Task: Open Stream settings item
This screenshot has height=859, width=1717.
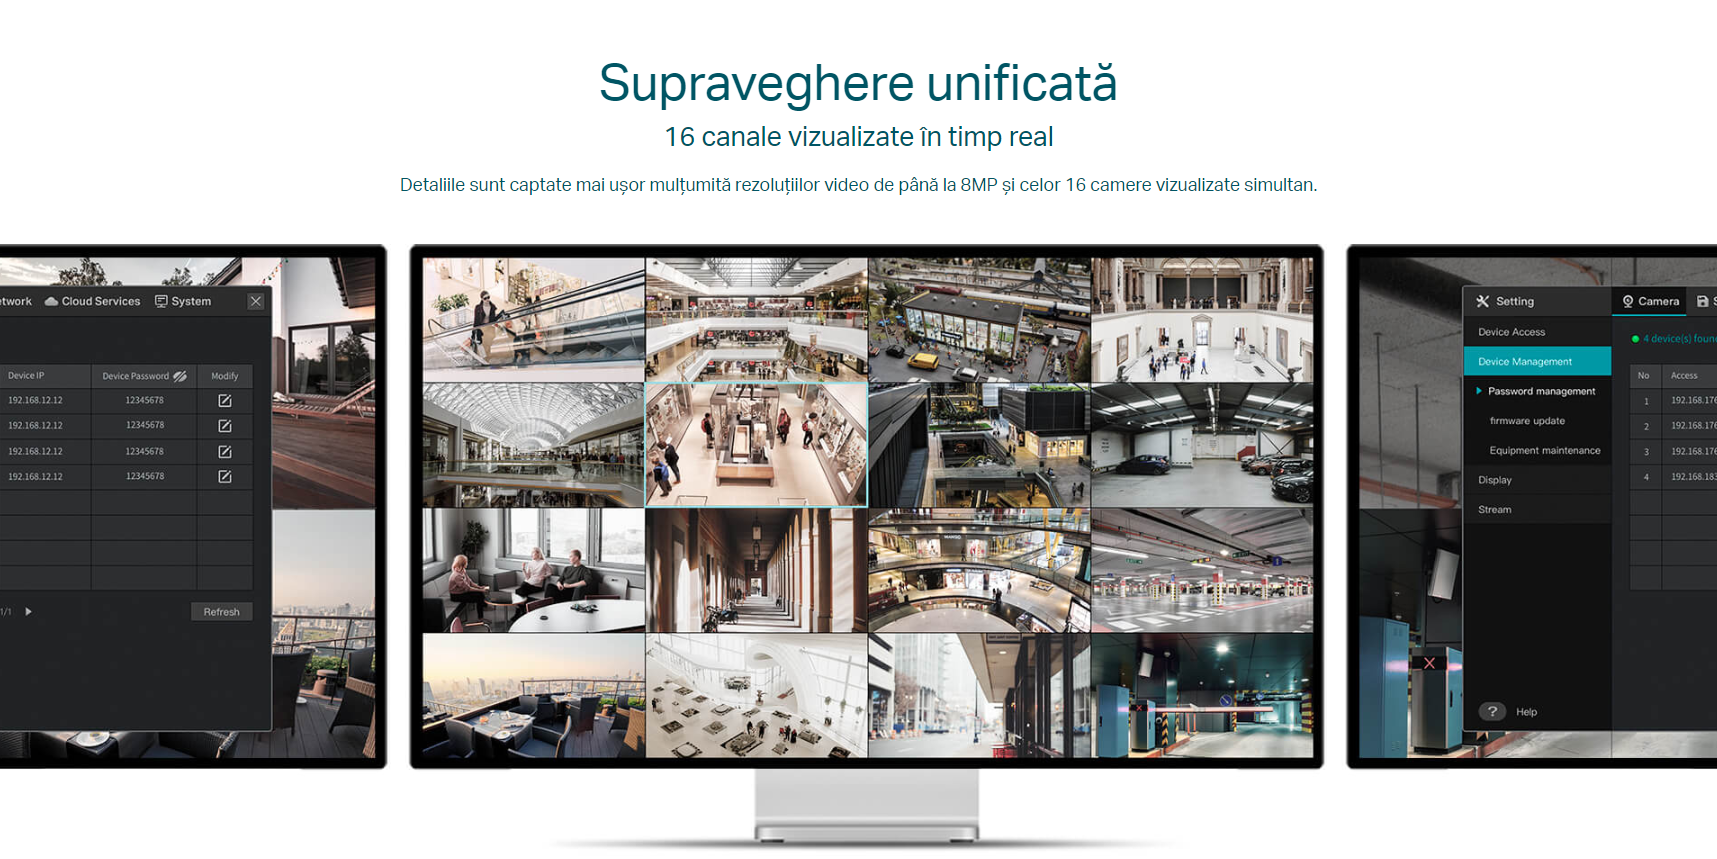Action: point(1537,510)
